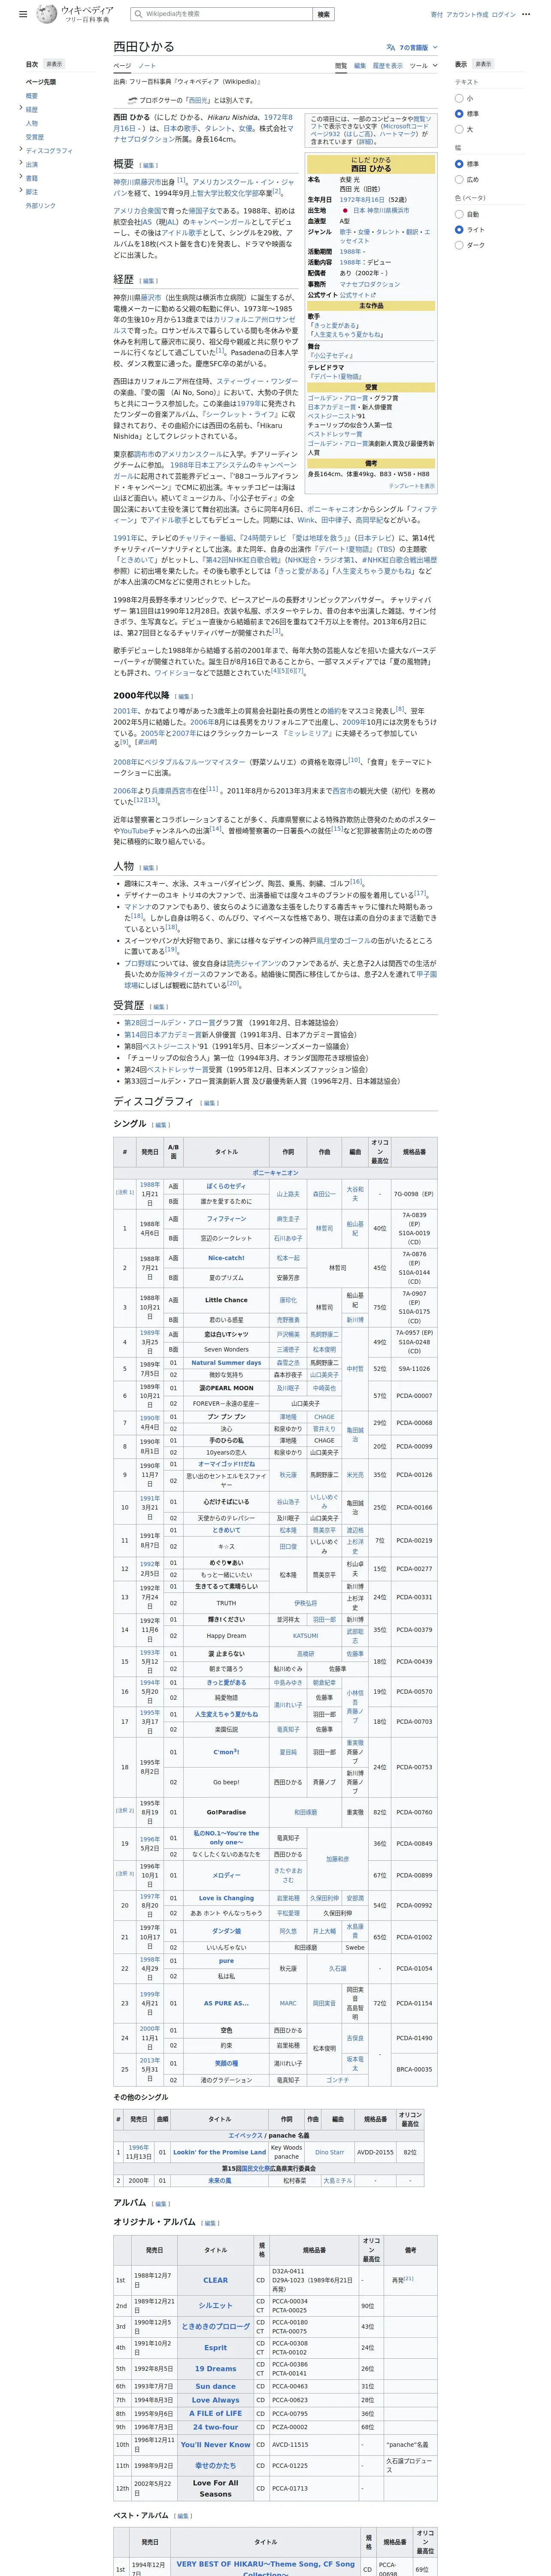The width and height of the screenshot is (551, 2576).
Task: Open the hamburger main menu
Action: tap(23, 15)
